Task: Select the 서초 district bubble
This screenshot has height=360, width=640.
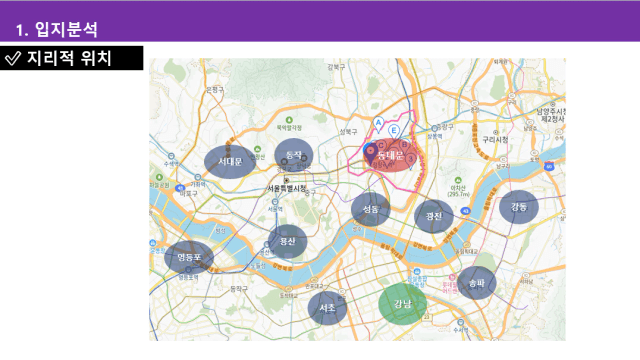Action: click(327, 308)
